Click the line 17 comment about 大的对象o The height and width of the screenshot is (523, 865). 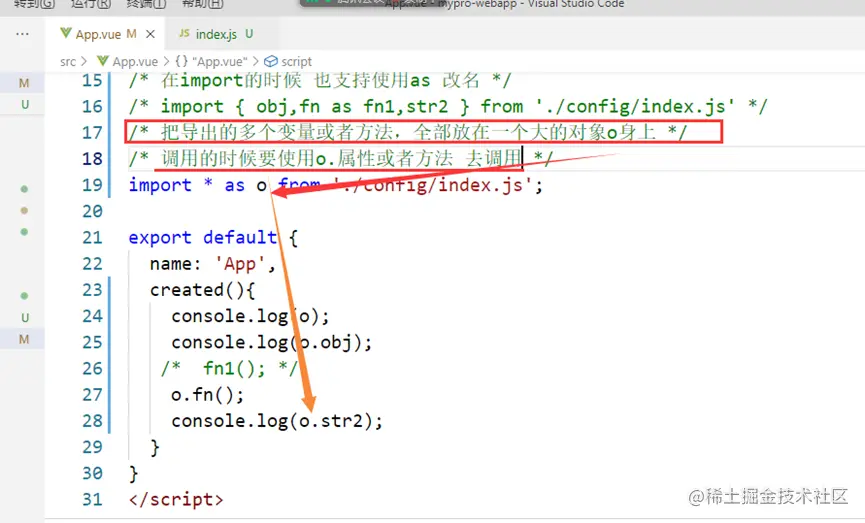(x=408, y=133)
